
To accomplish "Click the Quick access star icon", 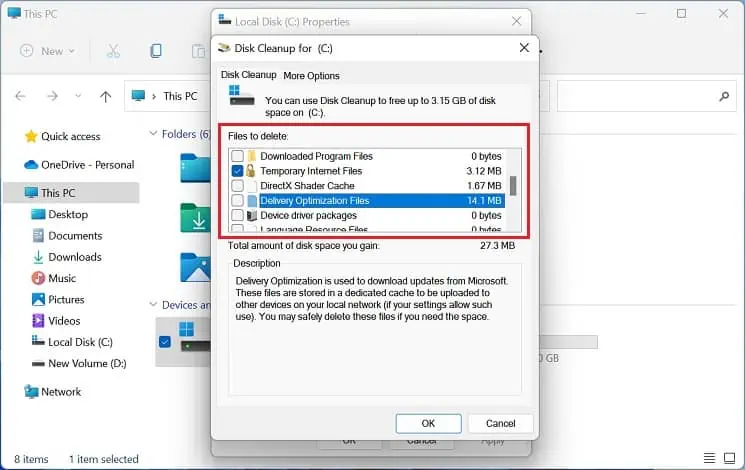I will (x=31, y=136).
